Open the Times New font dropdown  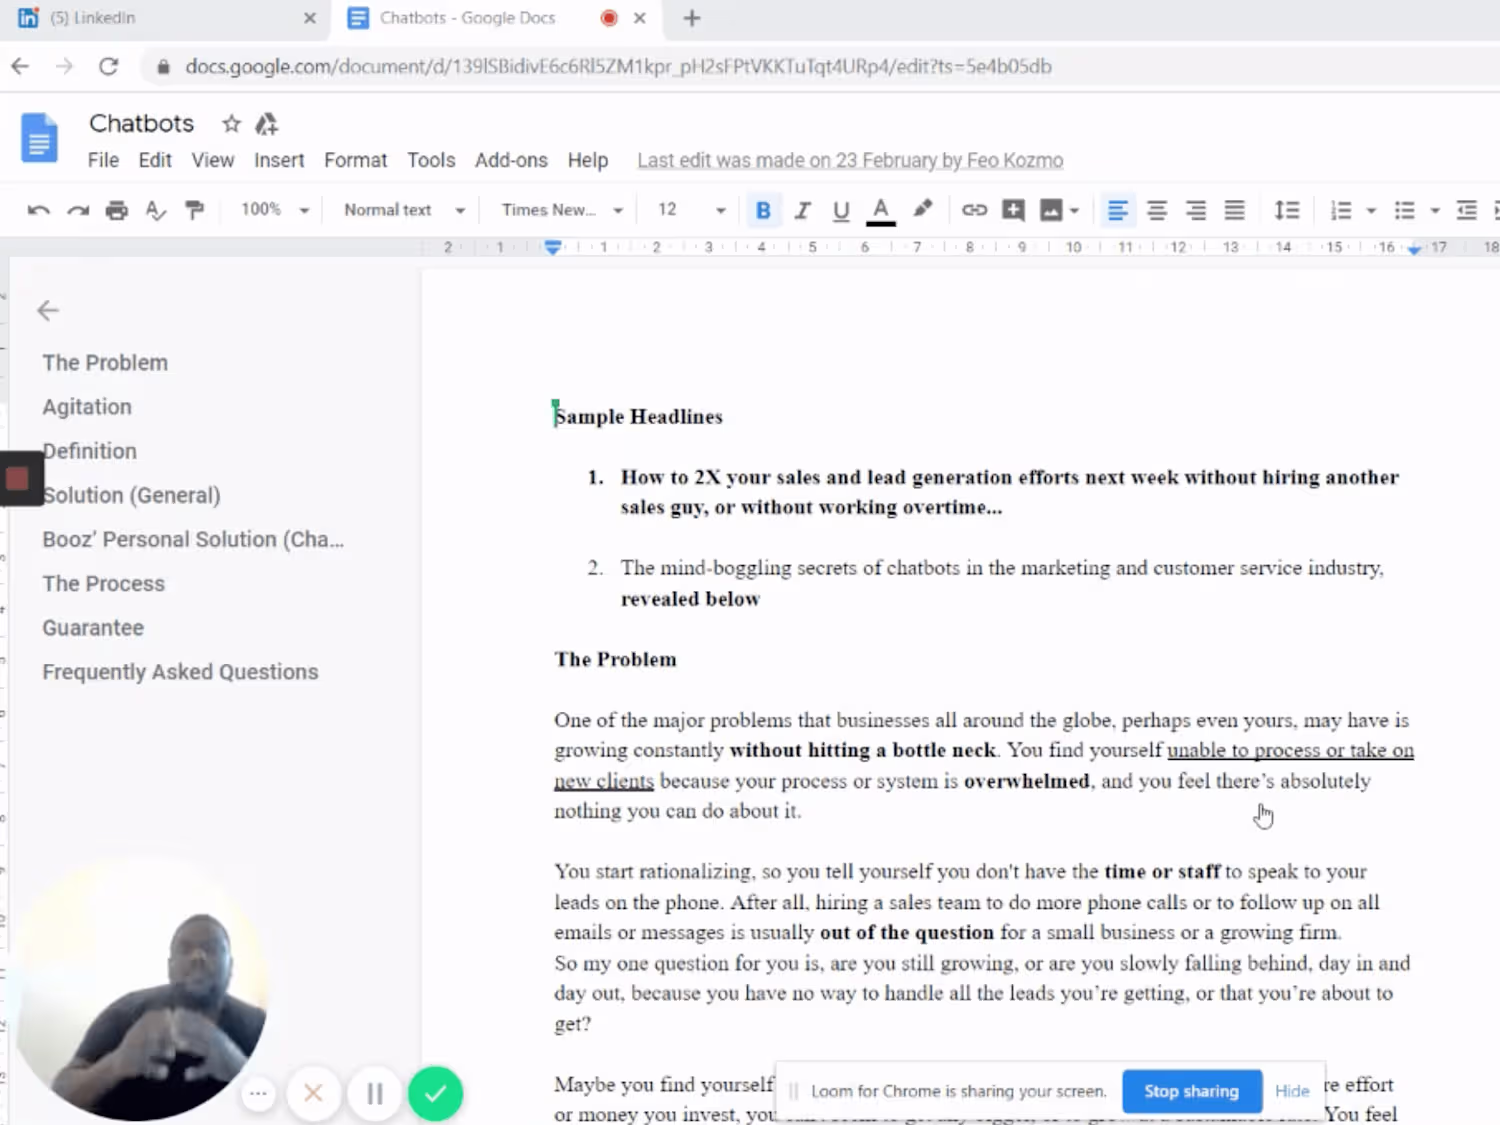(x=562, y=210)
